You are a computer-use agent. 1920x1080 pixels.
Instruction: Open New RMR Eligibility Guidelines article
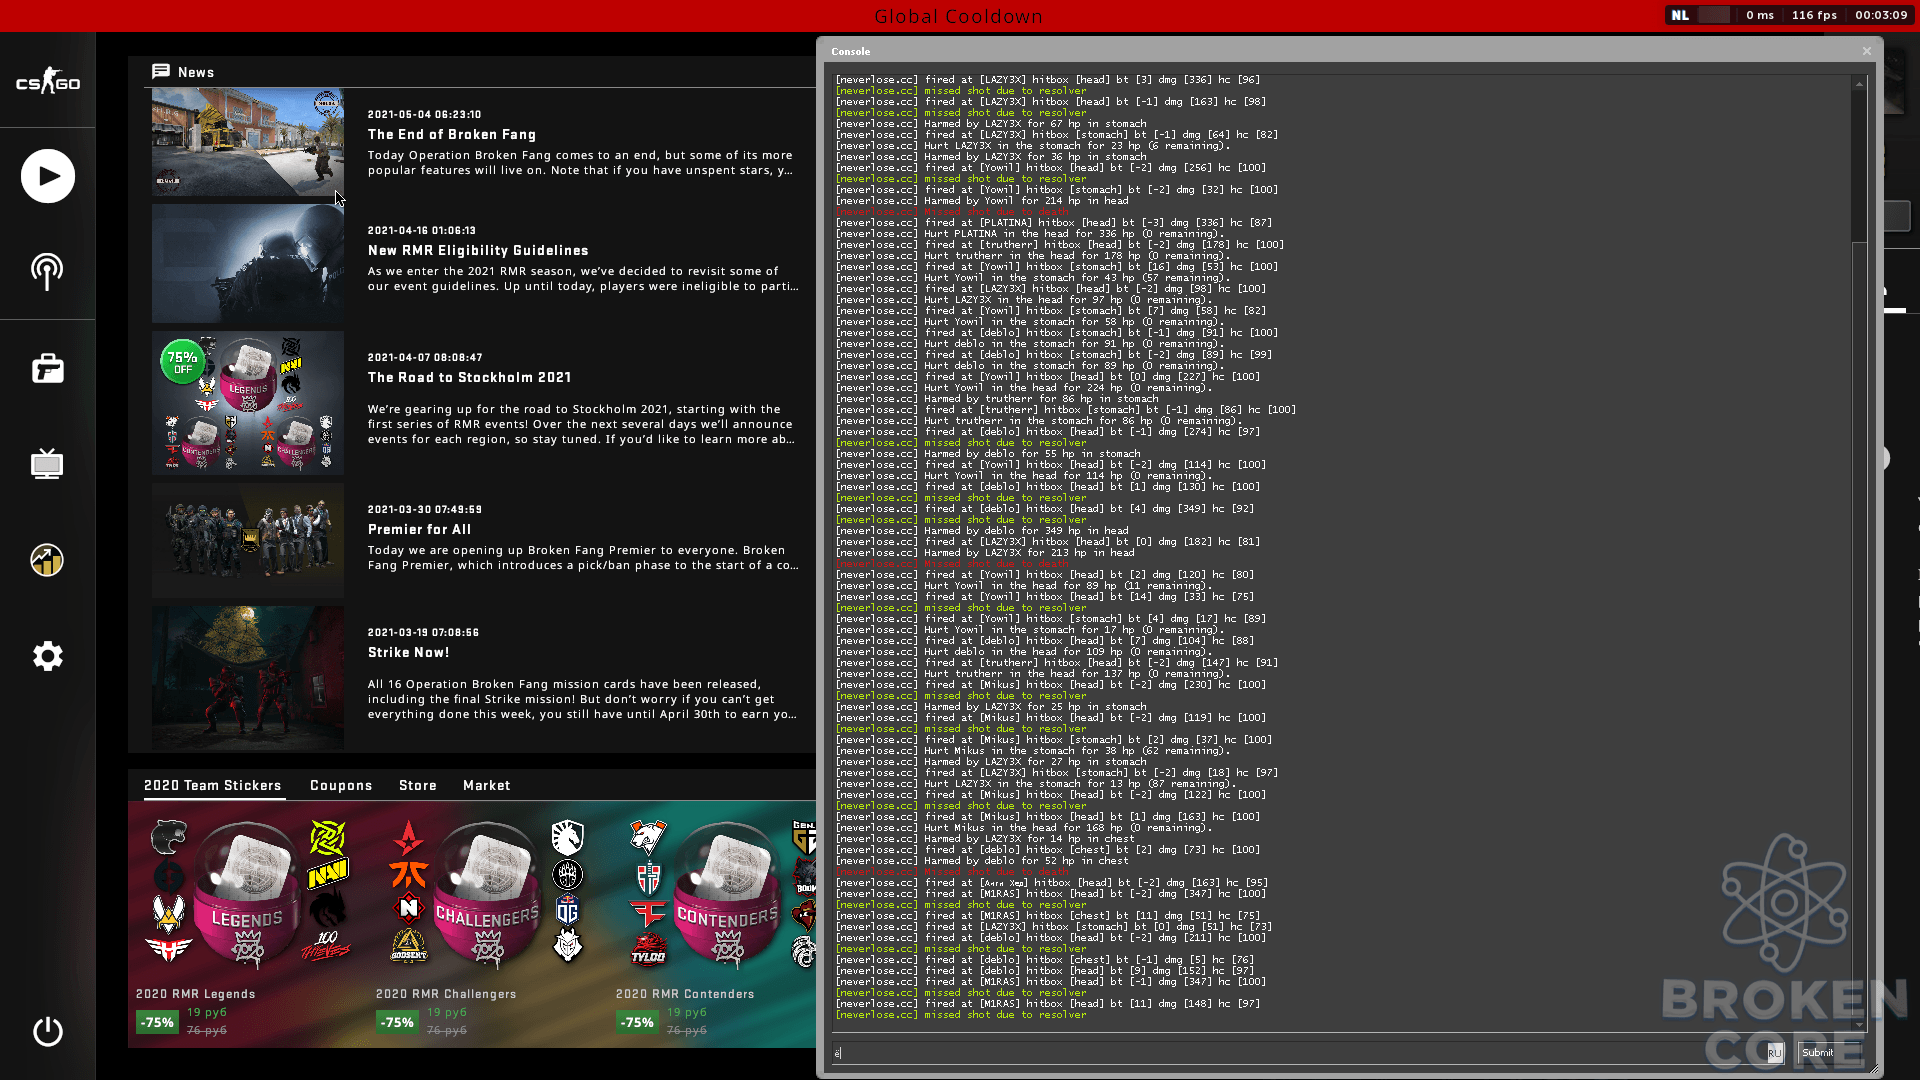point(478,250)
